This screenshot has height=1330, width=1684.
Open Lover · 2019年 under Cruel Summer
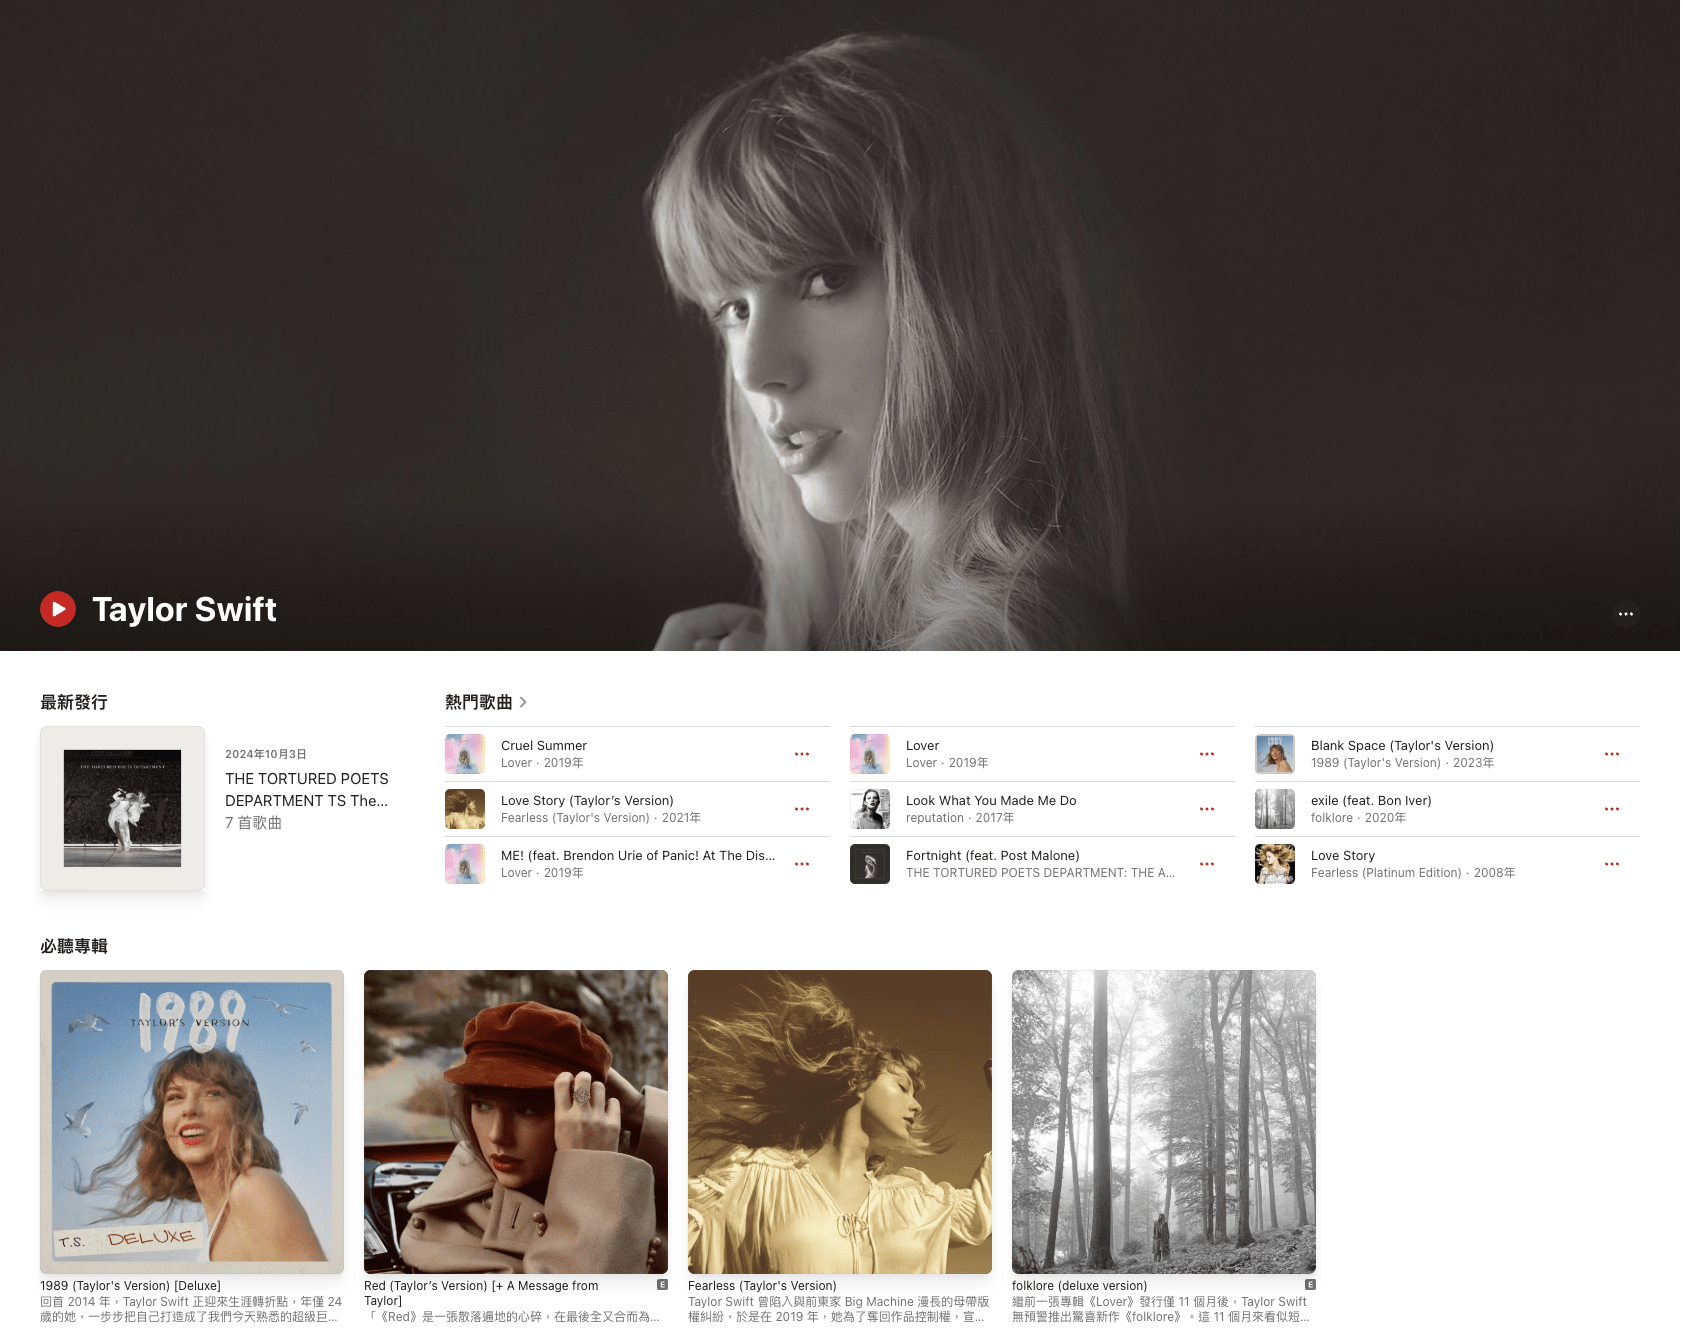[x=542, y=763]
